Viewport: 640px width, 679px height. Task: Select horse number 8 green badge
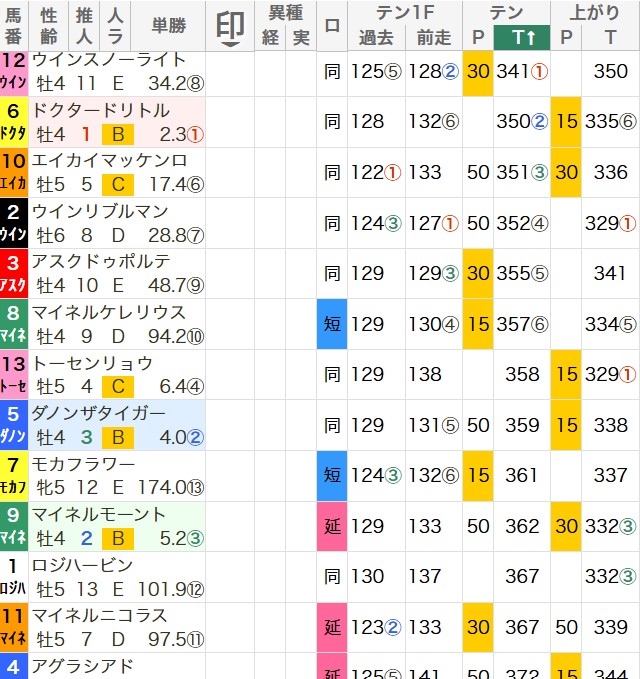point(14,324)
